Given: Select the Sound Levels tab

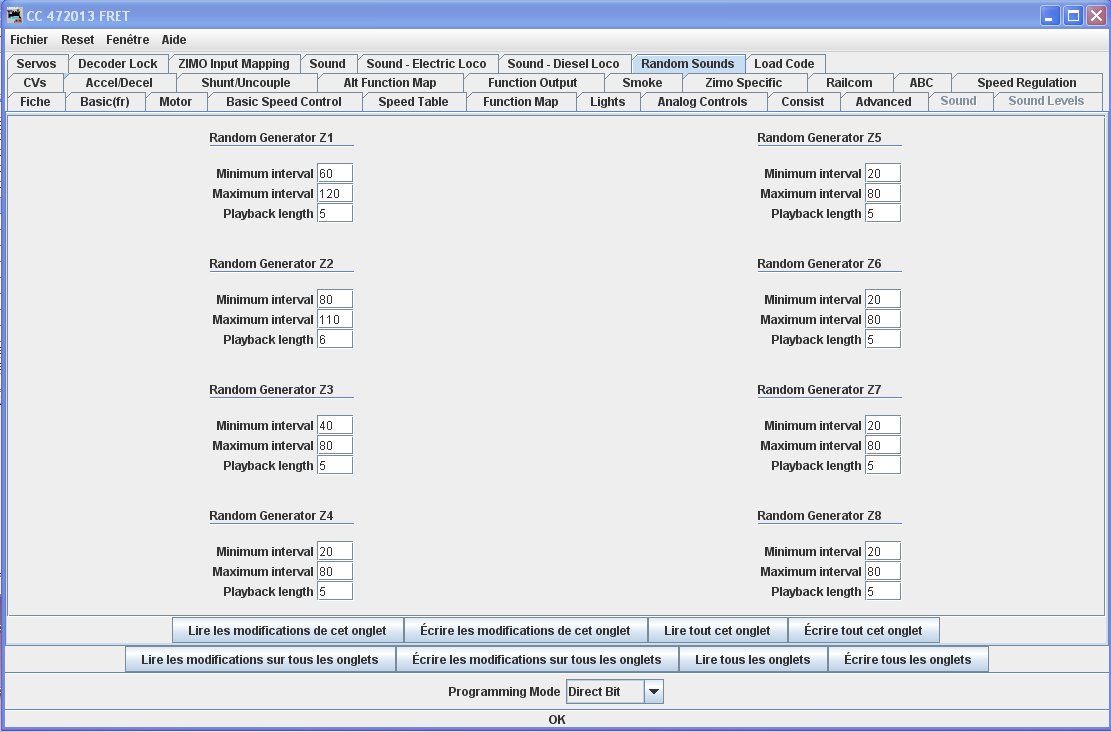Looking at the screenshot, I should tap(1046, 101).
